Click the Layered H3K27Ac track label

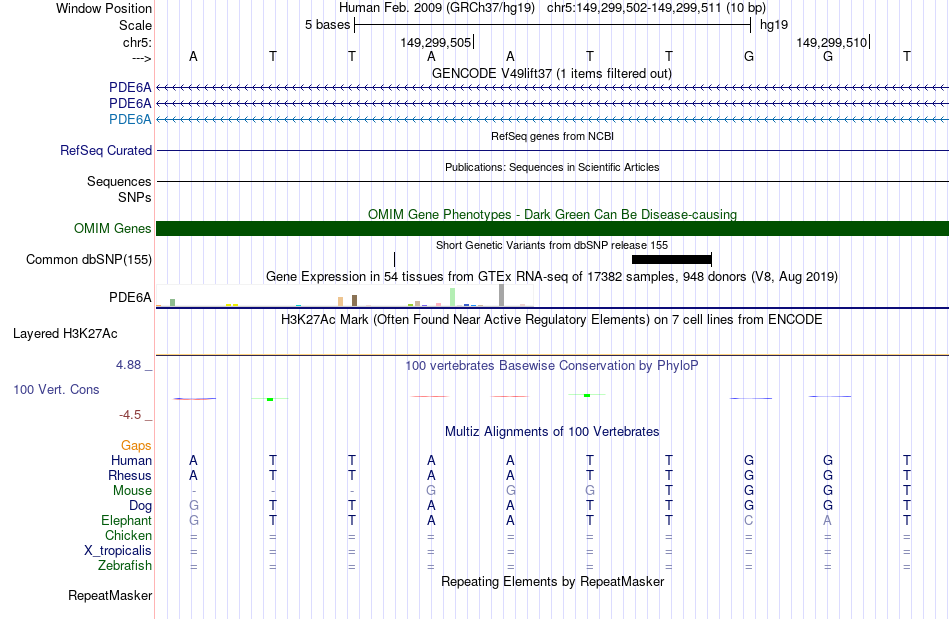(65, 334)
